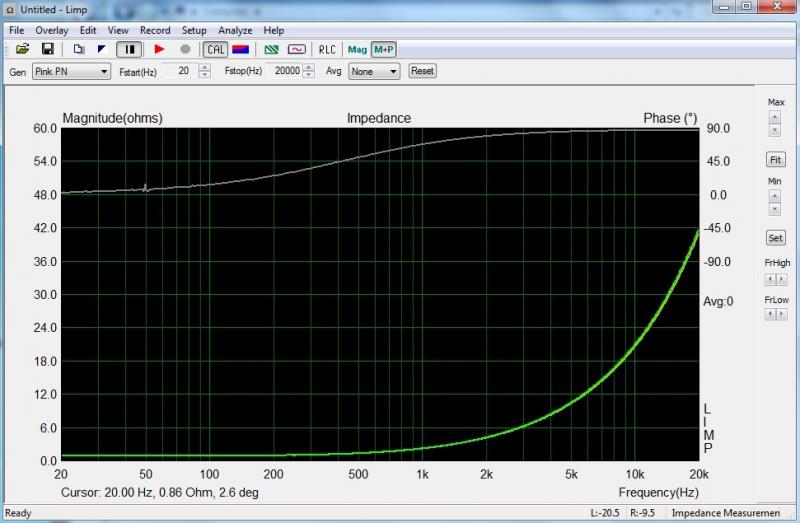800x523 pixels.
Task: Click the CAL calibrate toolbar button
Action: pos(215,49)
